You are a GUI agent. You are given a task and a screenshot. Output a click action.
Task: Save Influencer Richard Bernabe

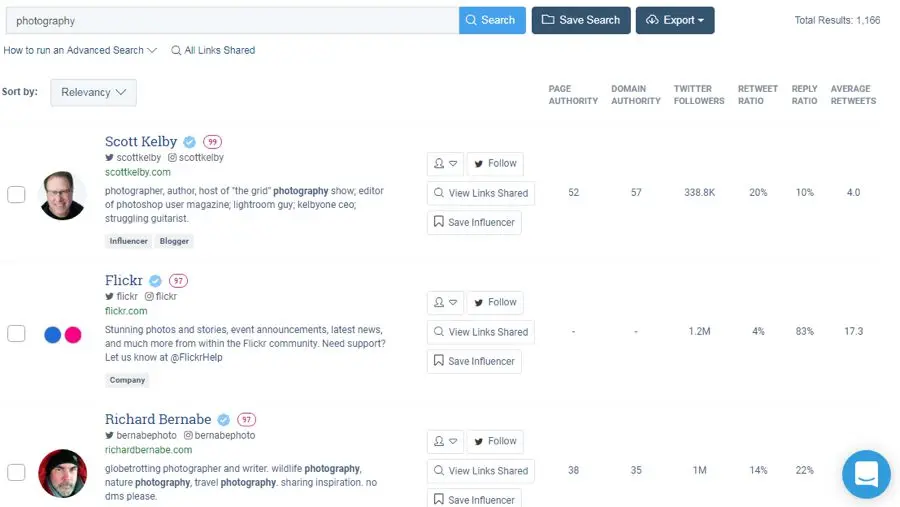(x=474, y=498)
